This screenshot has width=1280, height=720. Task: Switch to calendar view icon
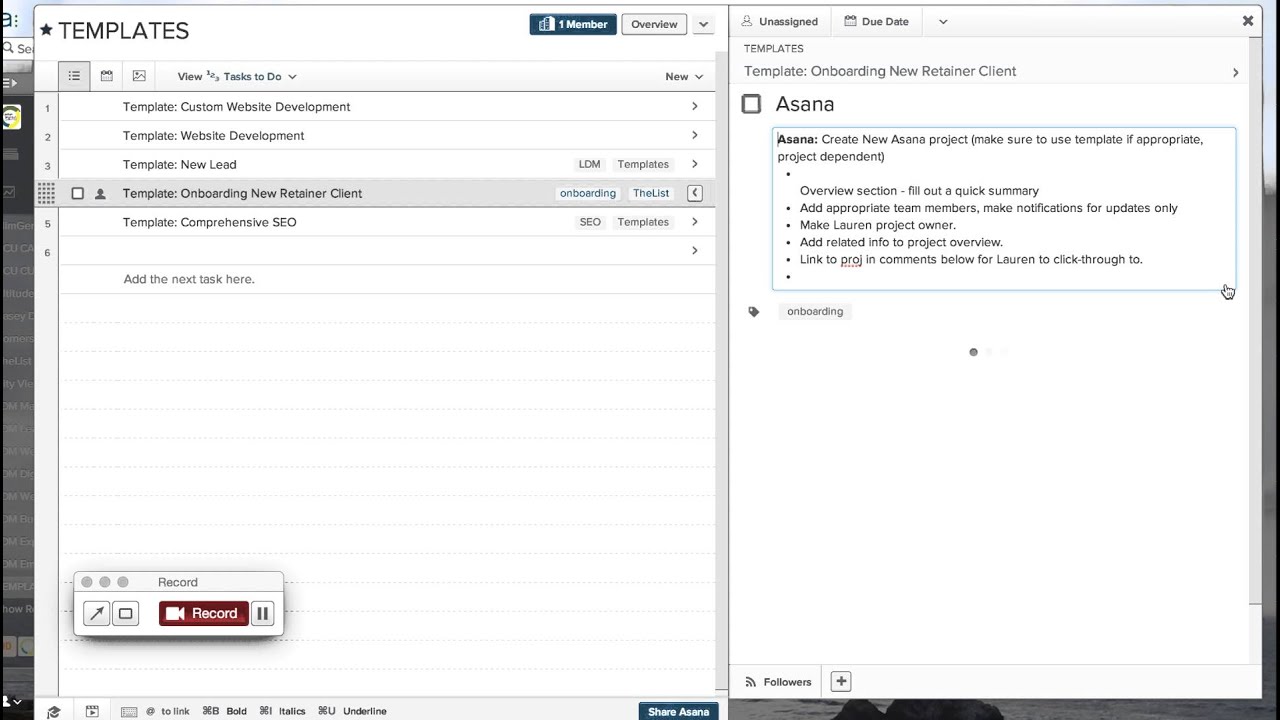coord(107,76)
